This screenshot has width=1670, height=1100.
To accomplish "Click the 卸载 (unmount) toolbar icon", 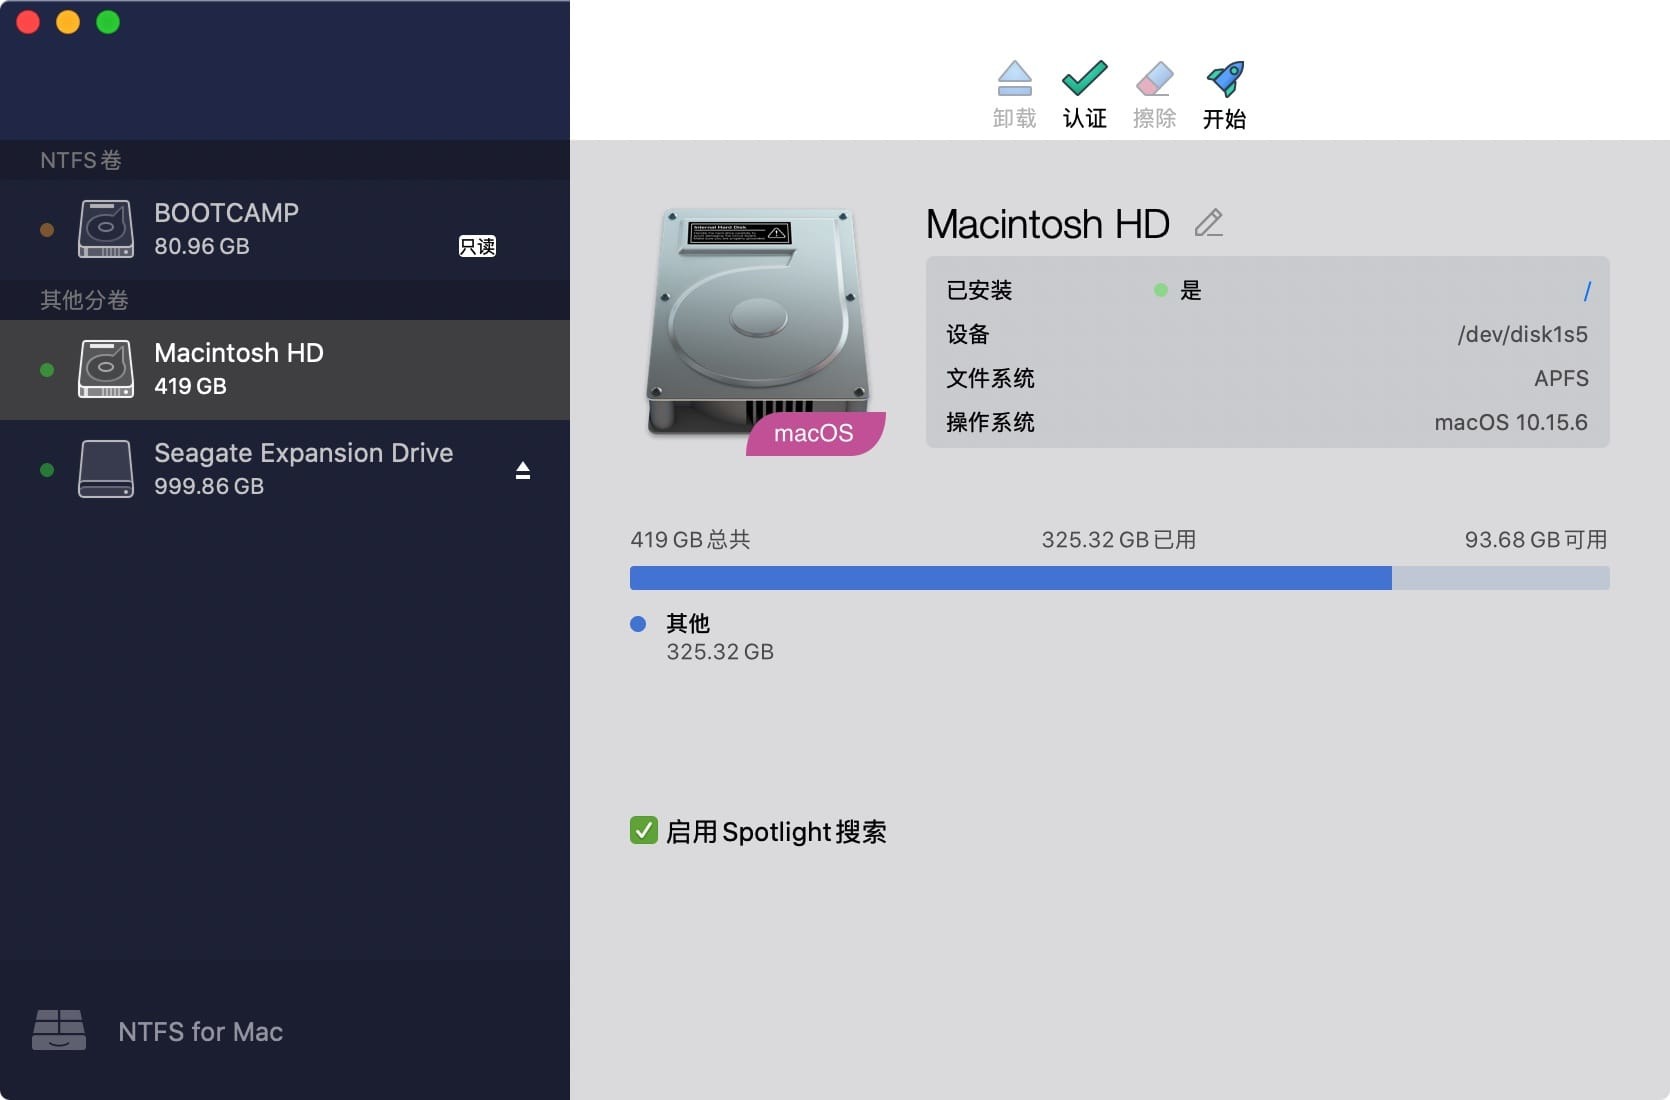I will tap(1014, 80).
